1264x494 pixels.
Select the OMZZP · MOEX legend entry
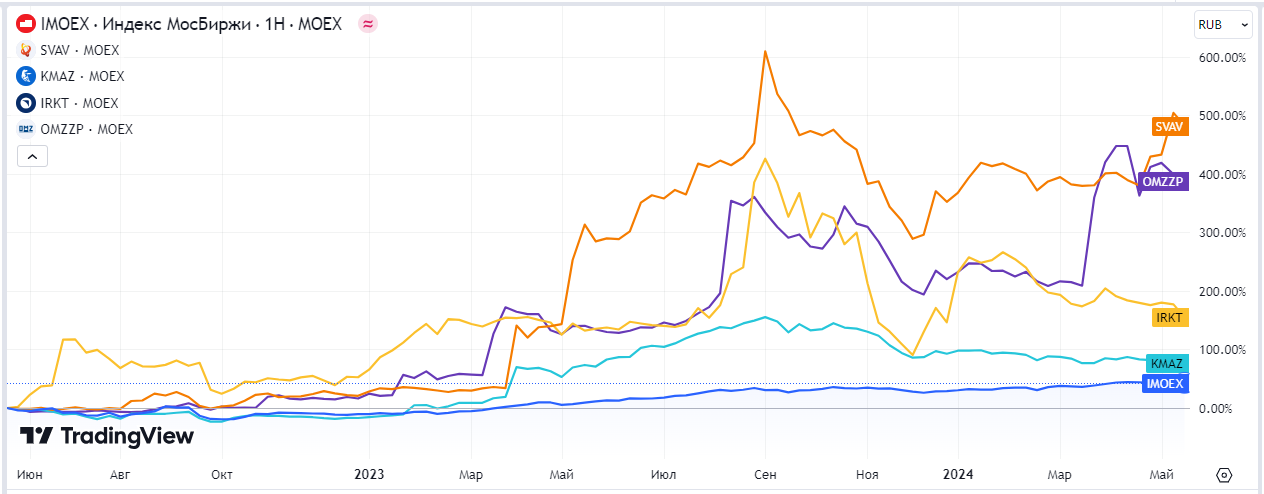point(87,129)
